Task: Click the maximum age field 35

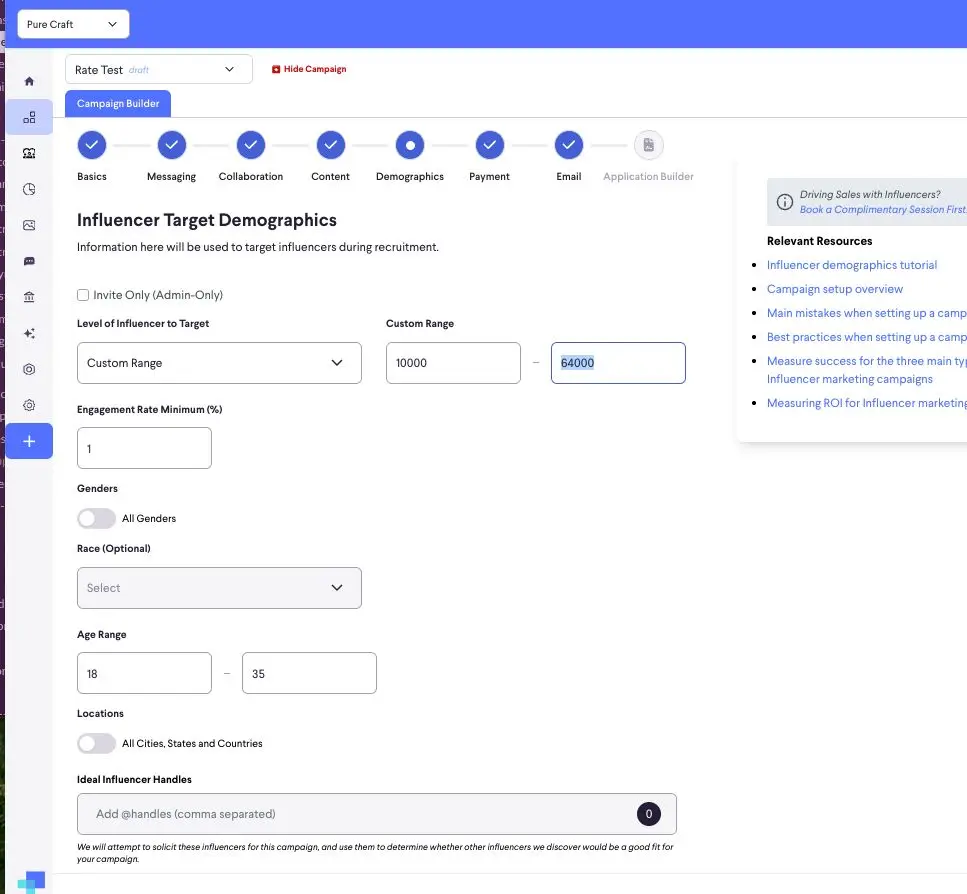Action: point(309,673)
